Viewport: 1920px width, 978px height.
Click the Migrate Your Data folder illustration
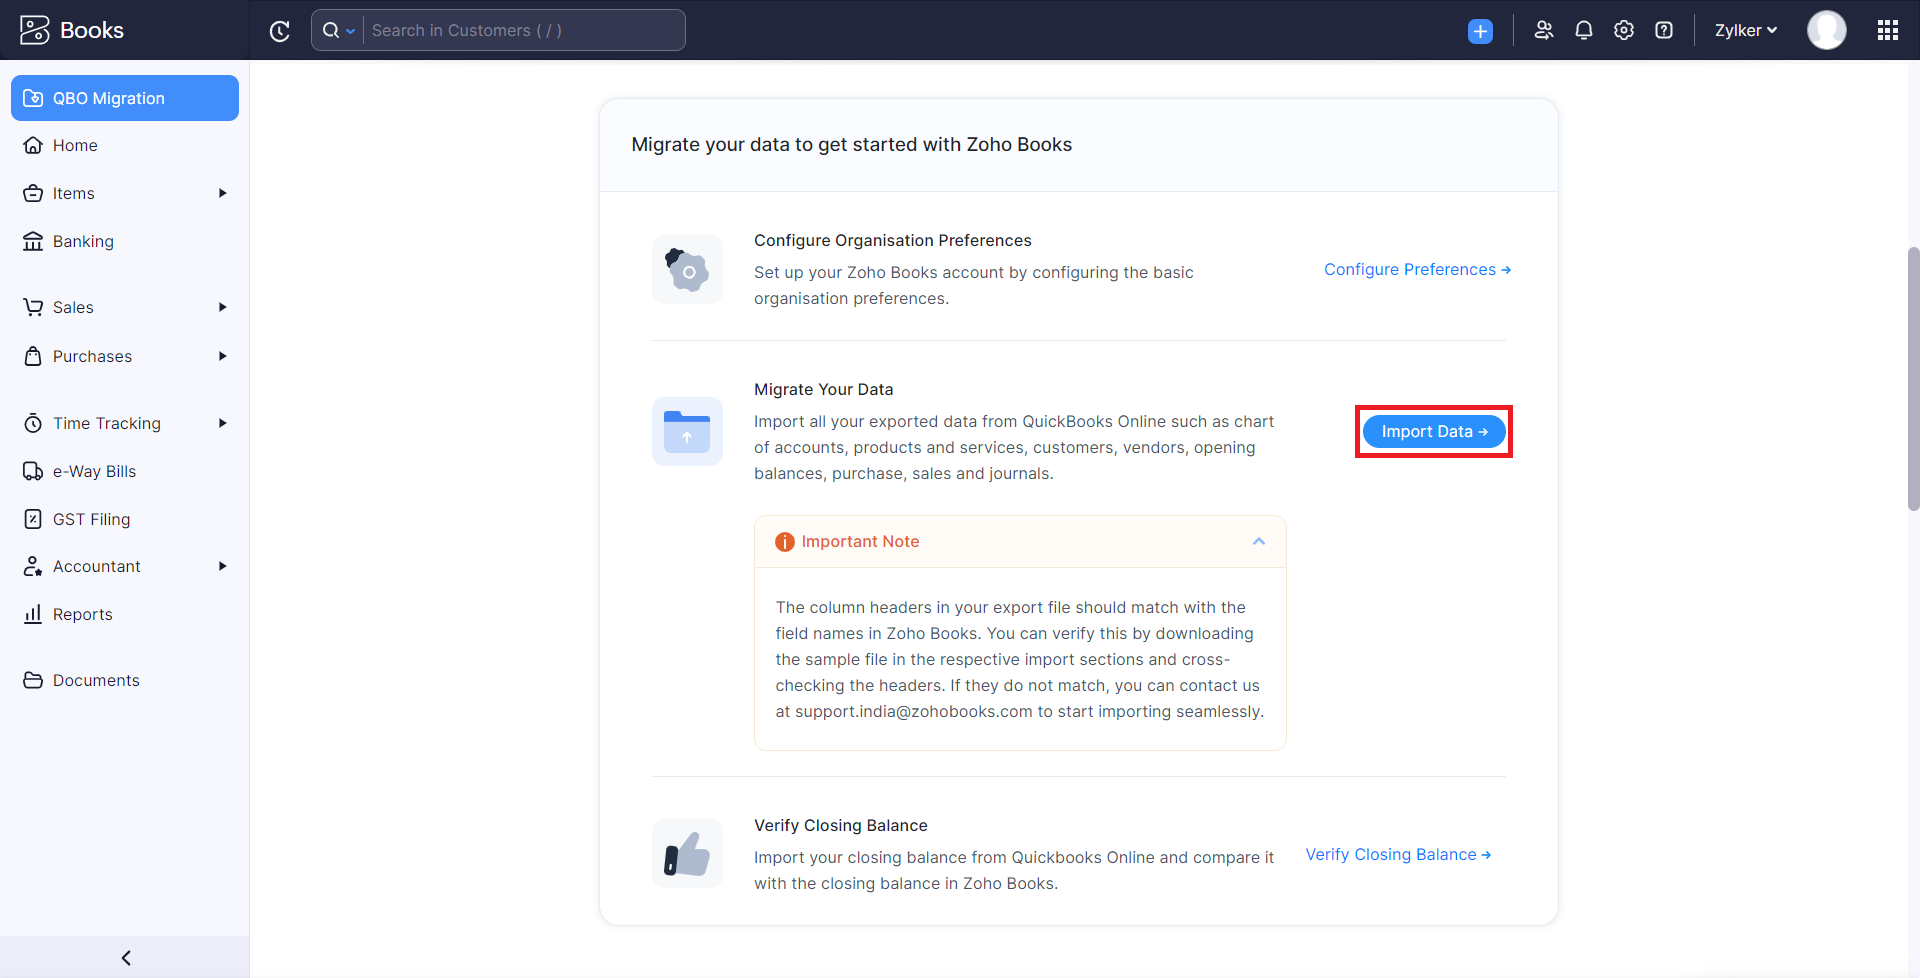point(687,431)
